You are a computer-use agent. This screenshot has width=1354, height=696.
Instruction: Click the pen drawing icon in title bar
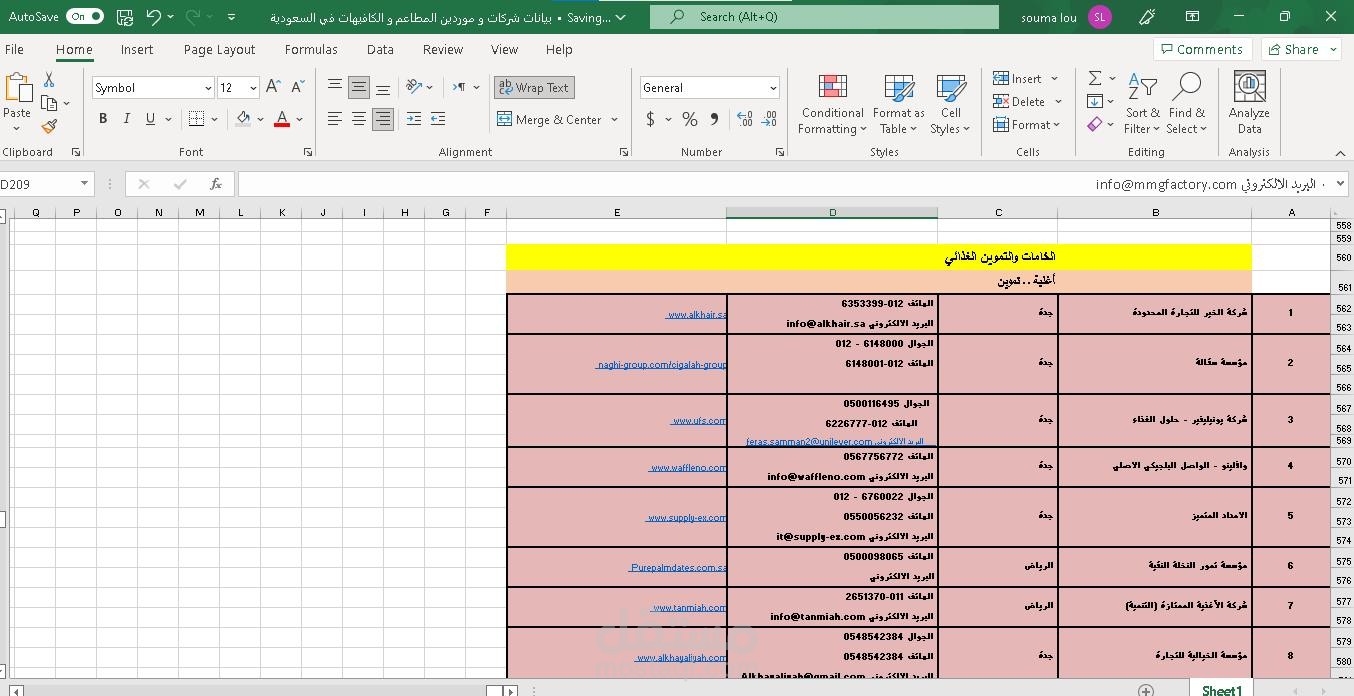(1147, 17)
